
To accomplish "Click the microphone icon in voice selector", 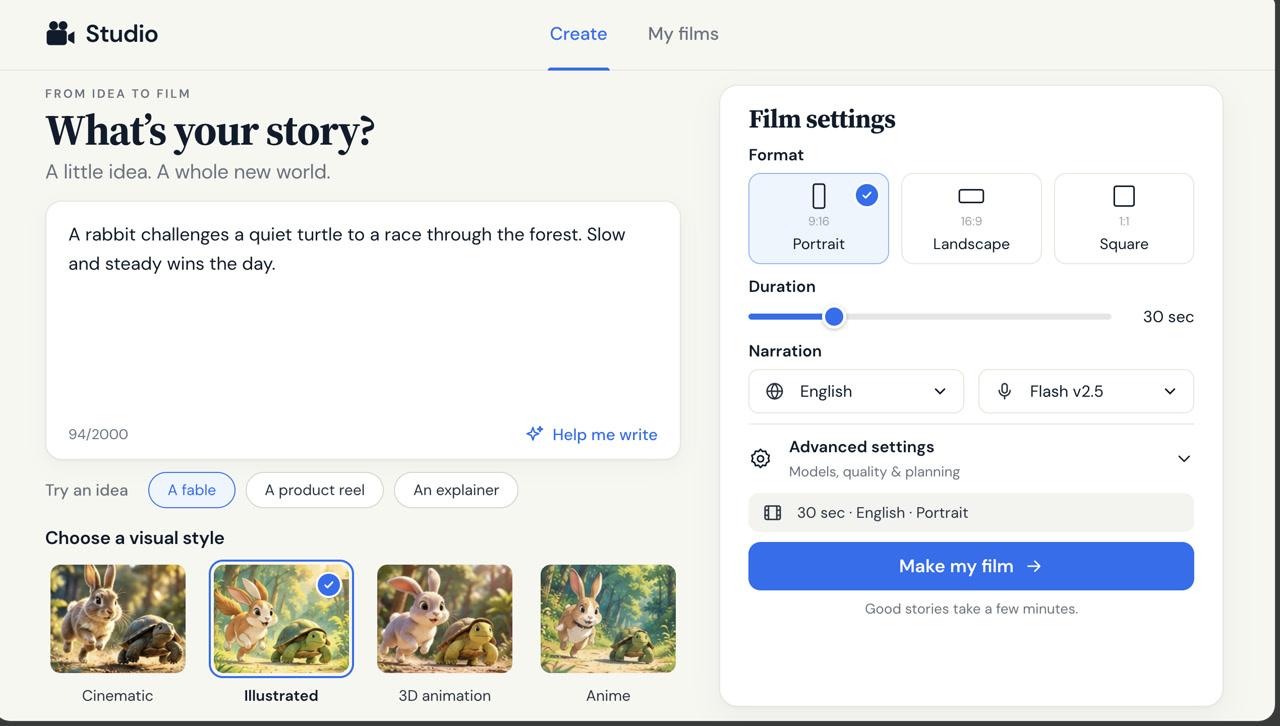I will 1004,391.
